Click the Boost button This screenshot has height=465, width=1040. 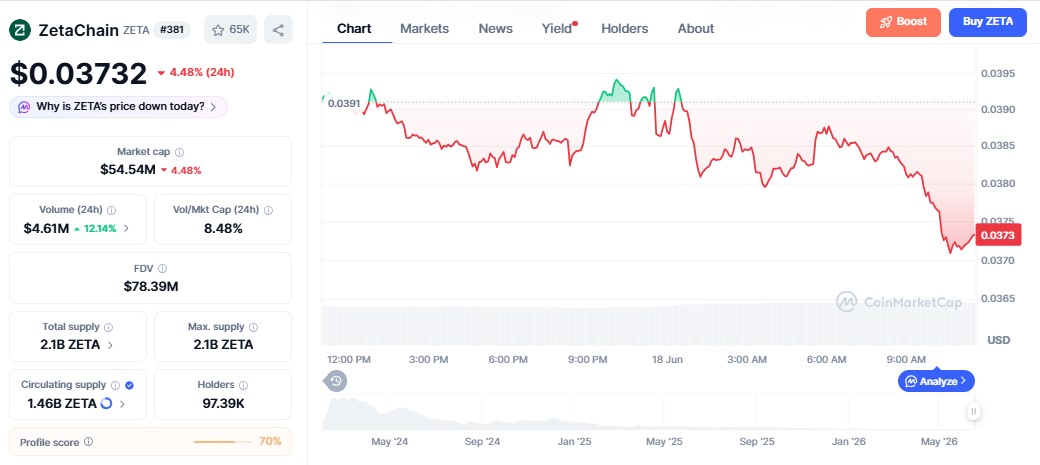pos(903,22)
